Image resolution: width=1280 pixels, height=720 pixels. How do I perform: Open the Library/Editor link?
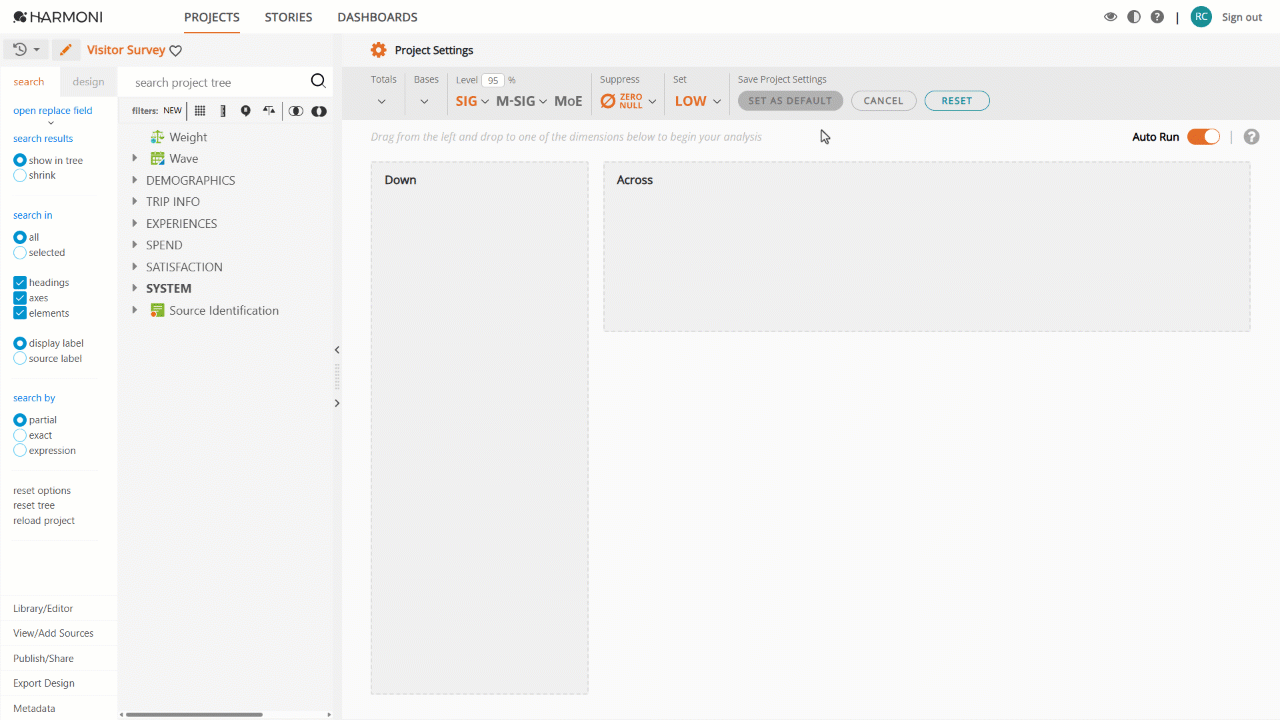point(43,608)
